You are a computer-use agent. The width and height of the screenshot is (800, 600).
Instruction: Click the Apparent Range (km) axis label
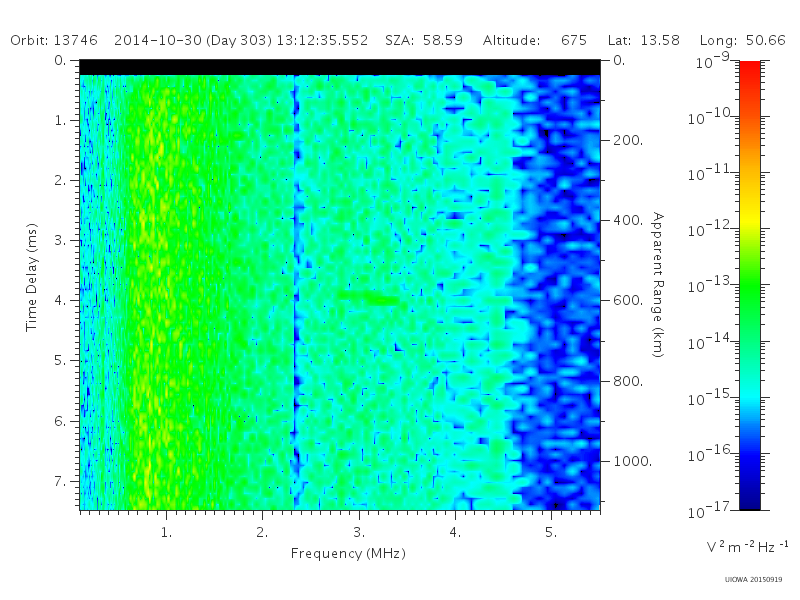658,285
